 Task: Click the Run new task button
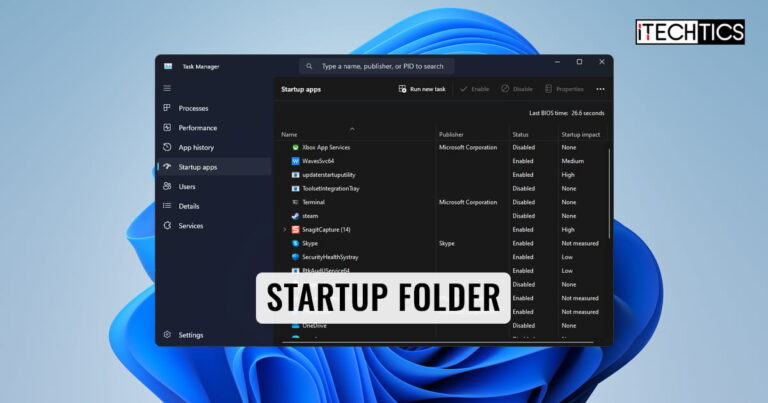421,89
